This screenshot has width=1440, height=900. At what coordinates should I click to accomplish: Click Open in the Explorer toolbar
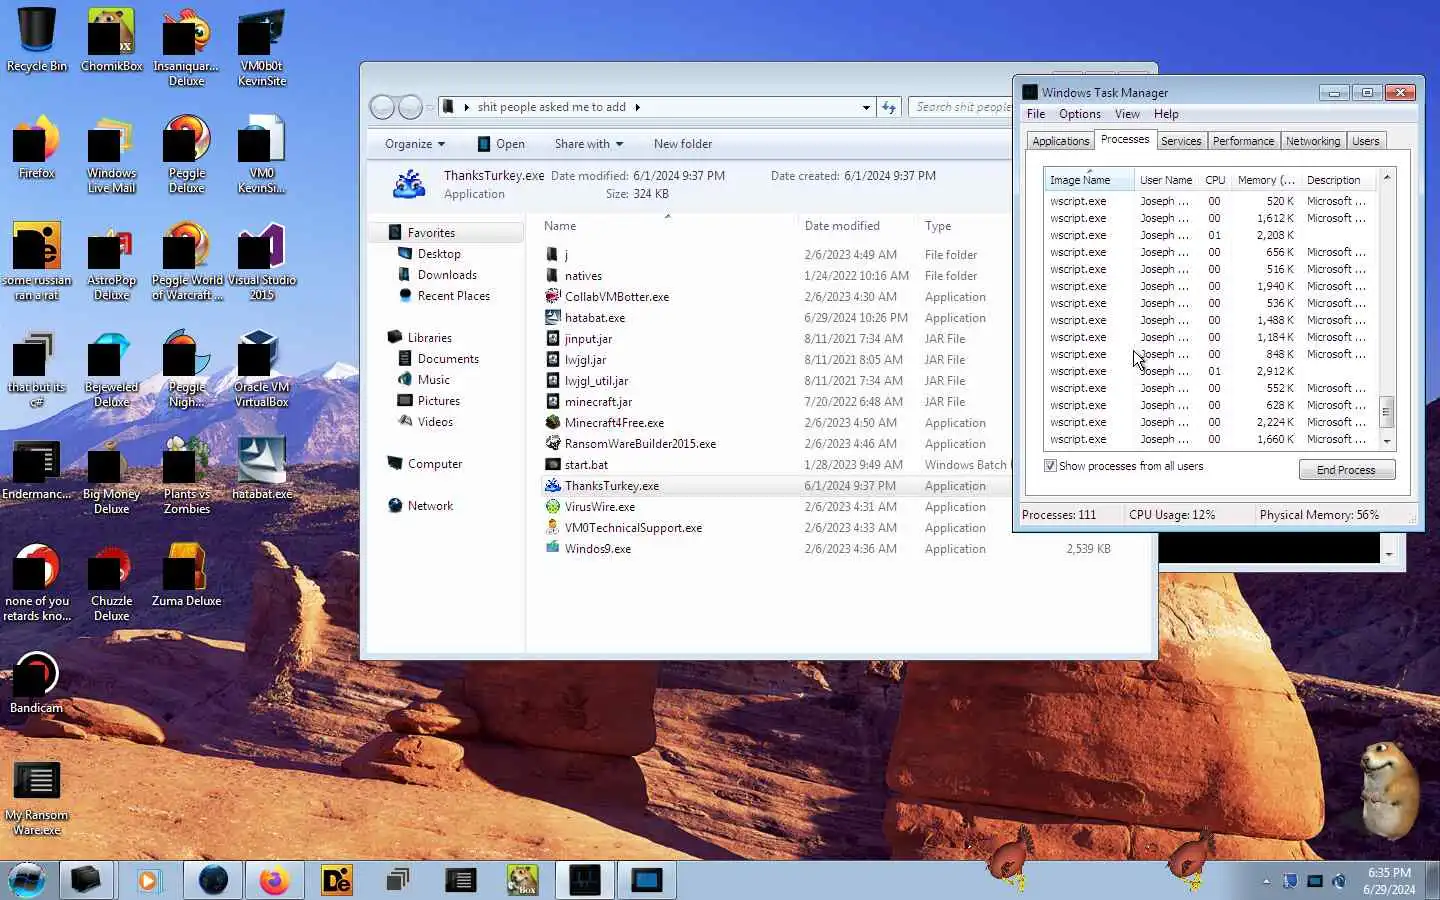(x=501, y=144)
